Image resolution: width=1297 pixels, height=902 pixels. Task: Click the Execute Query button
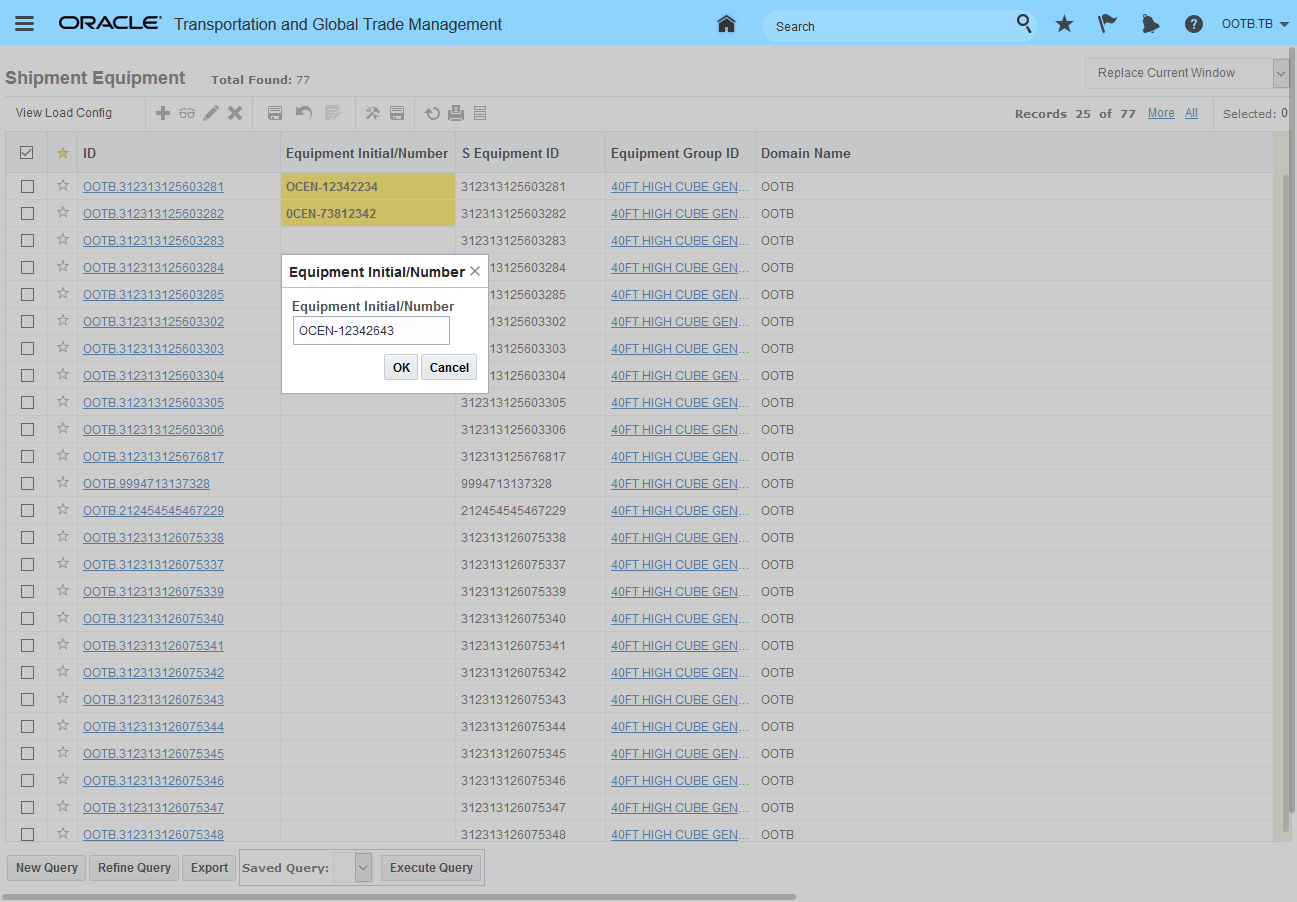tap(431, 867)
